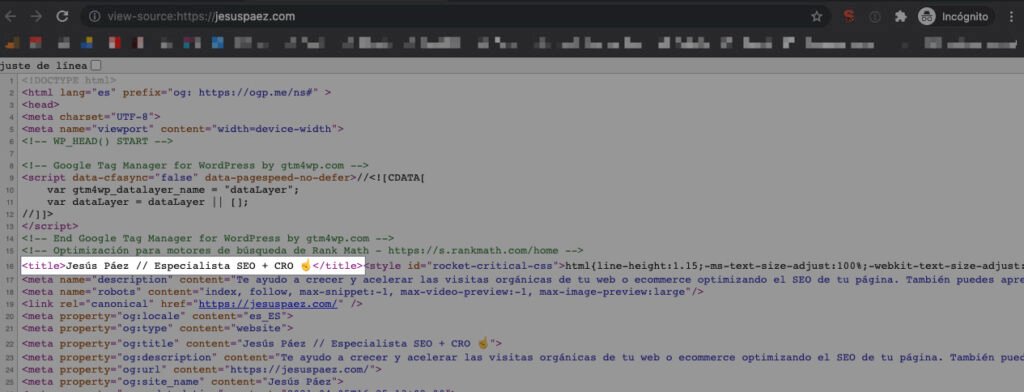Click the meta name="description" line

tap(522, 280)
